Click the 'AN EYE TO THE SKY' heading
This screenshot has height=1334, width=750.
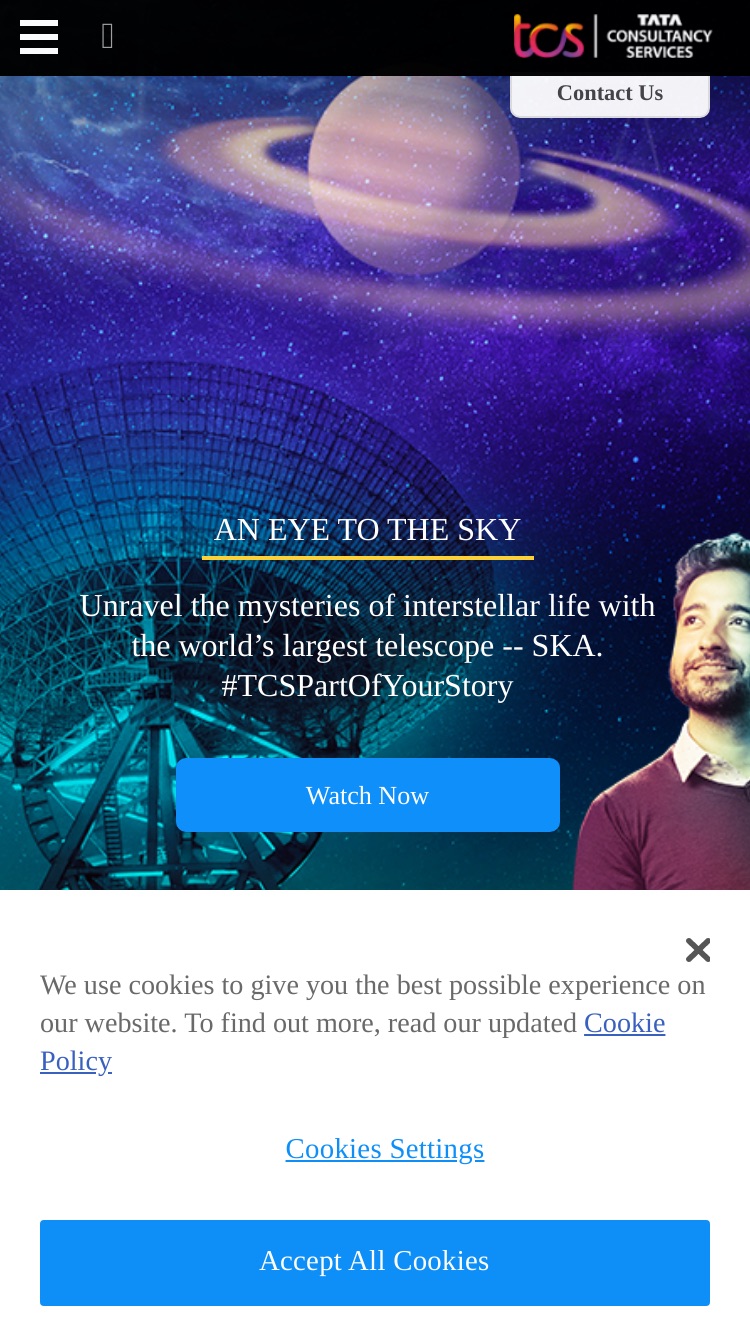(368, 529)
